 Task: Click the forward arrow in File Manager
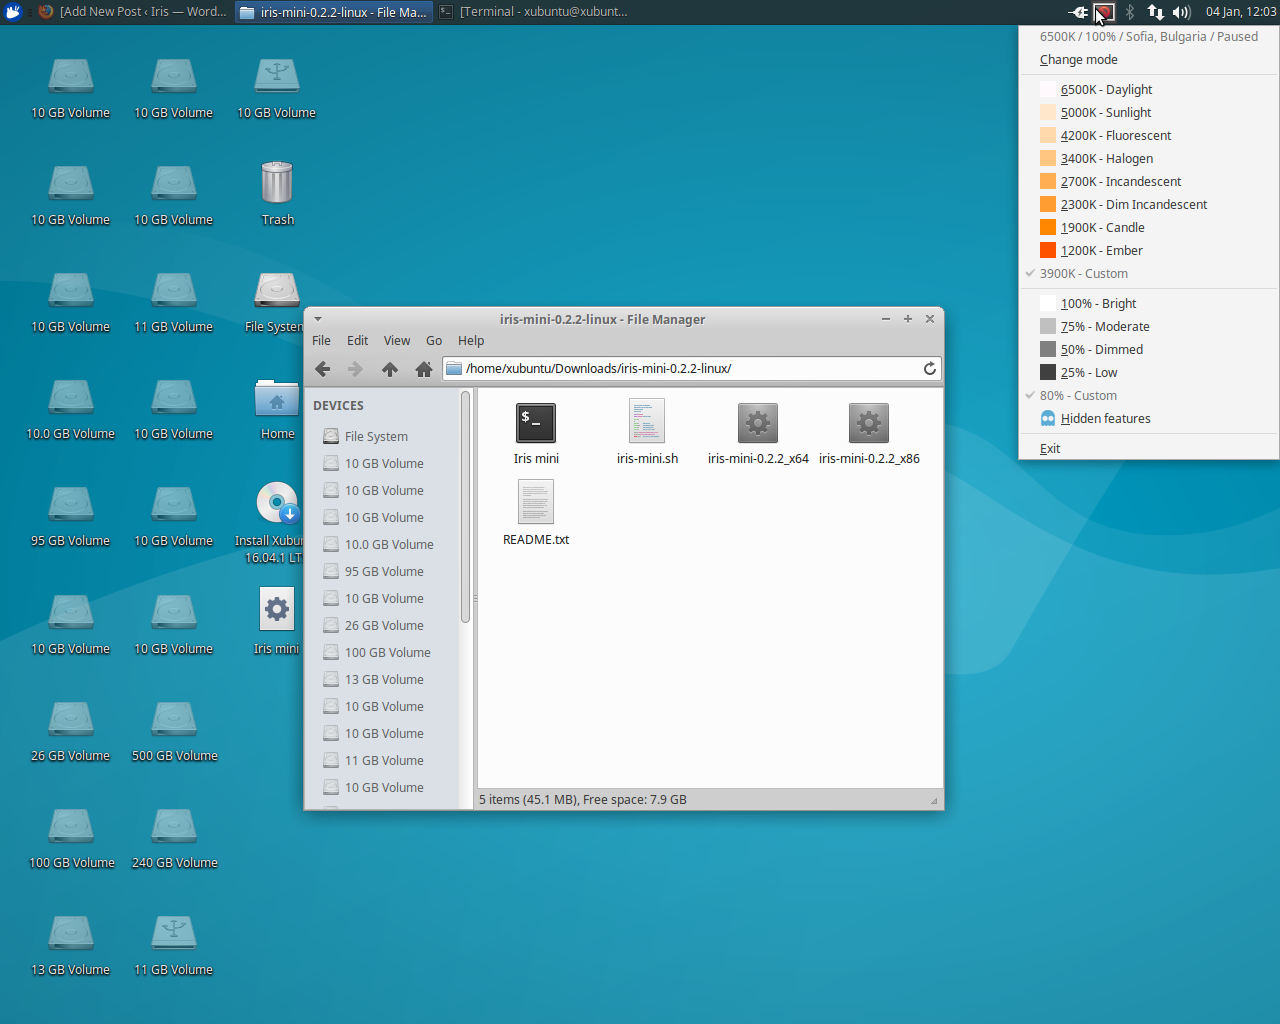355,369
